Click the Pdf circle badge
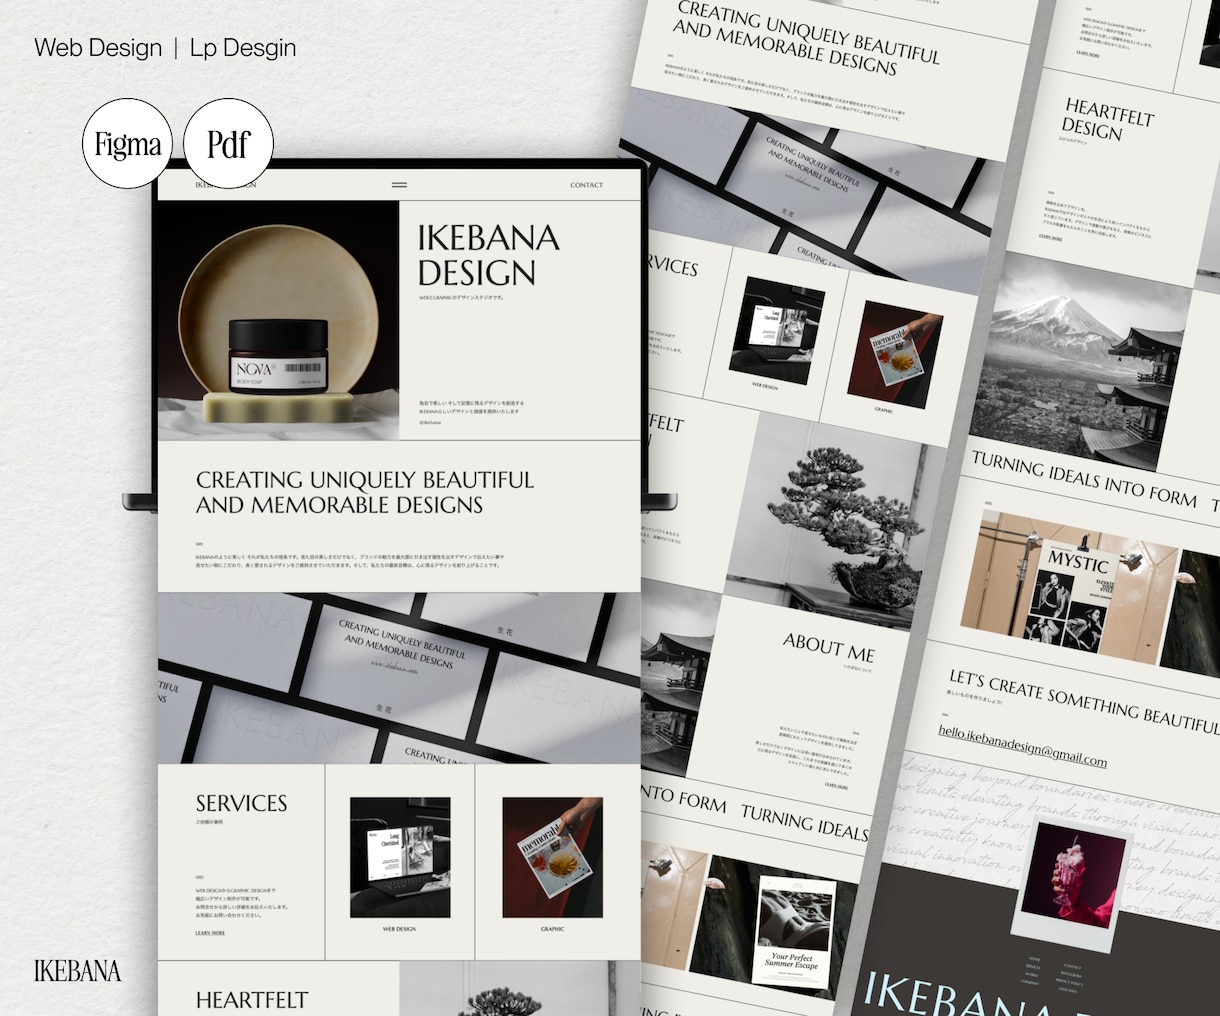This screenshot has height=1016, width=1220. click(x=229, y=144)
